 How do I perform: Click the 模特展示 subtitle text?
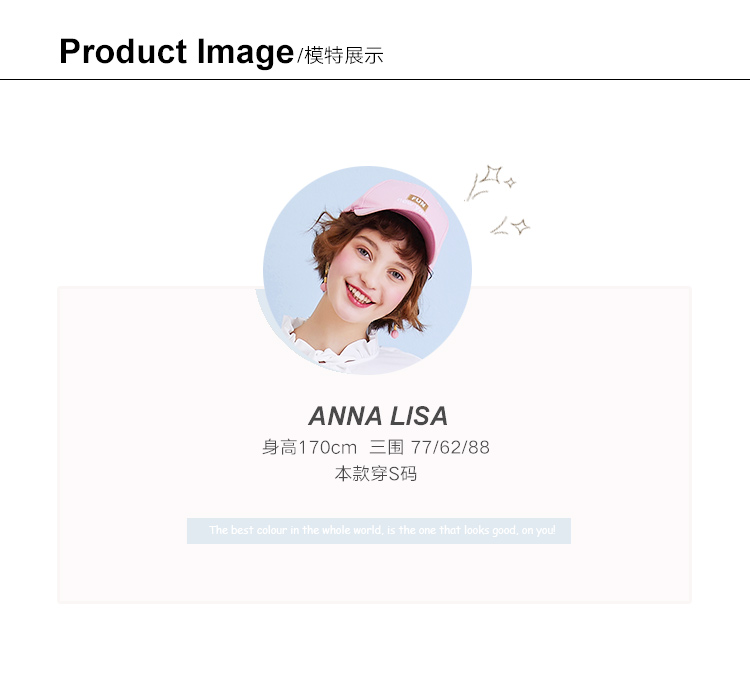343,56
